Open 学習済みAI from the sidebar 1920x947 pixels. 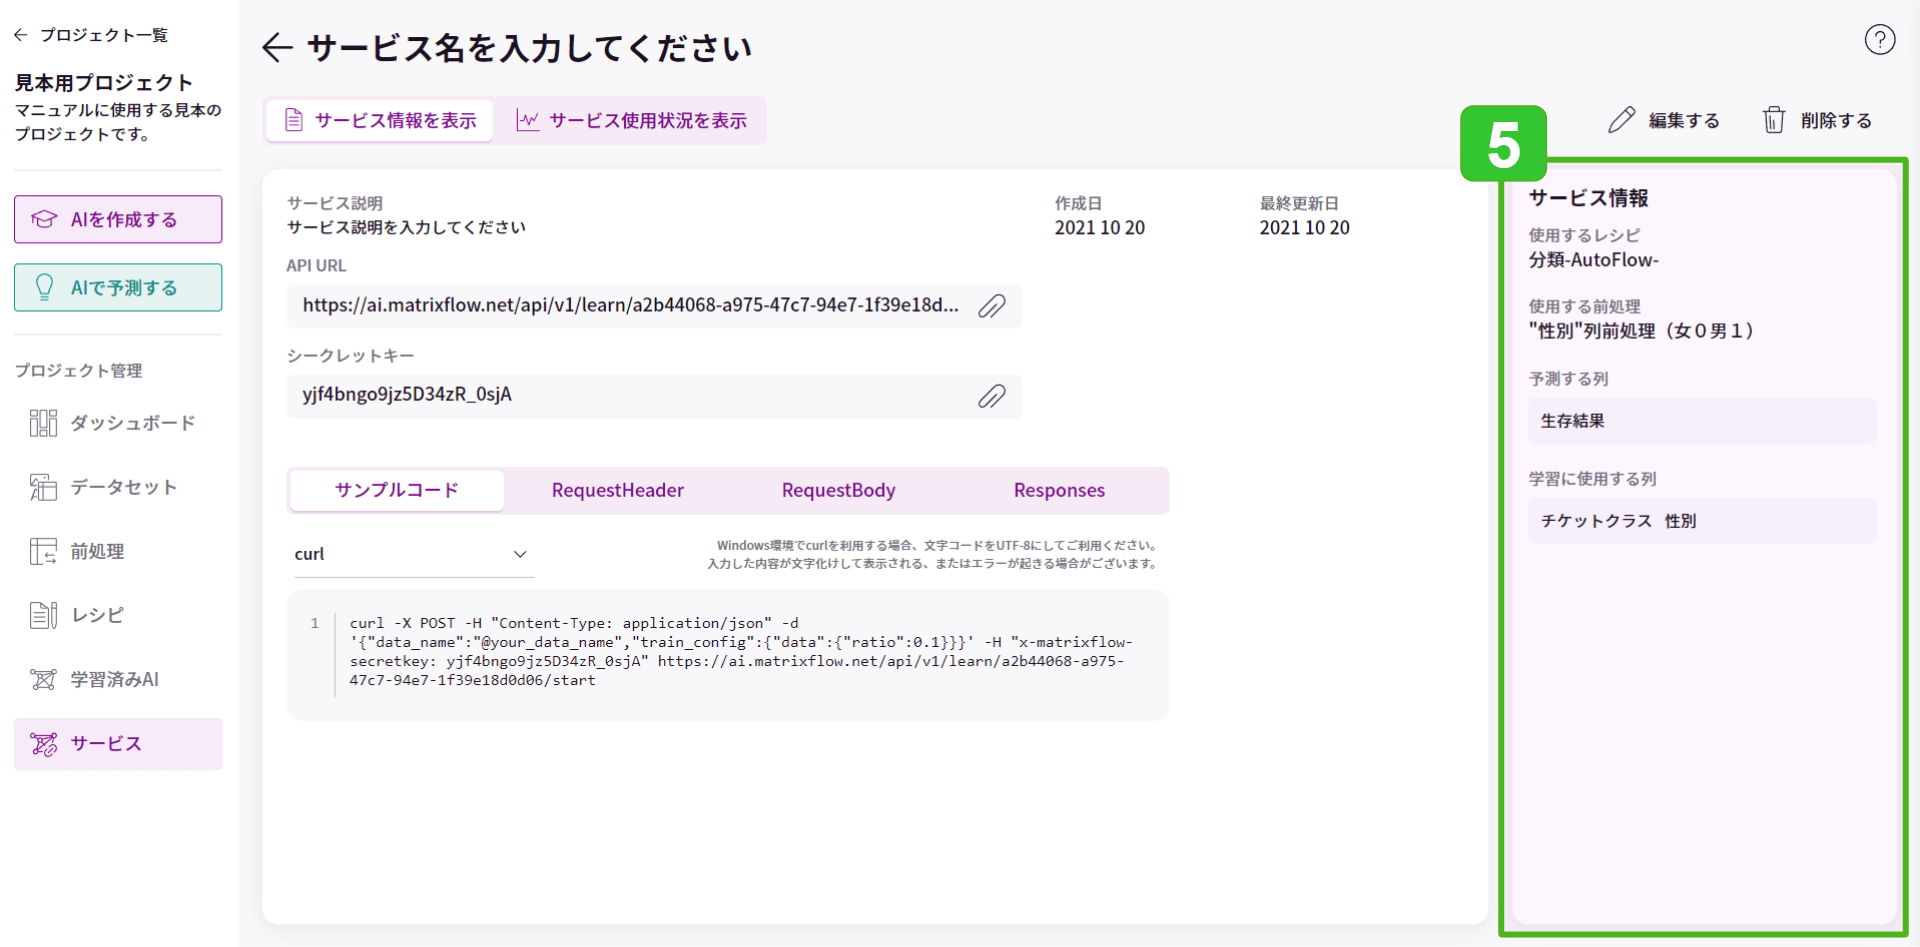click(x=118, y=680)
